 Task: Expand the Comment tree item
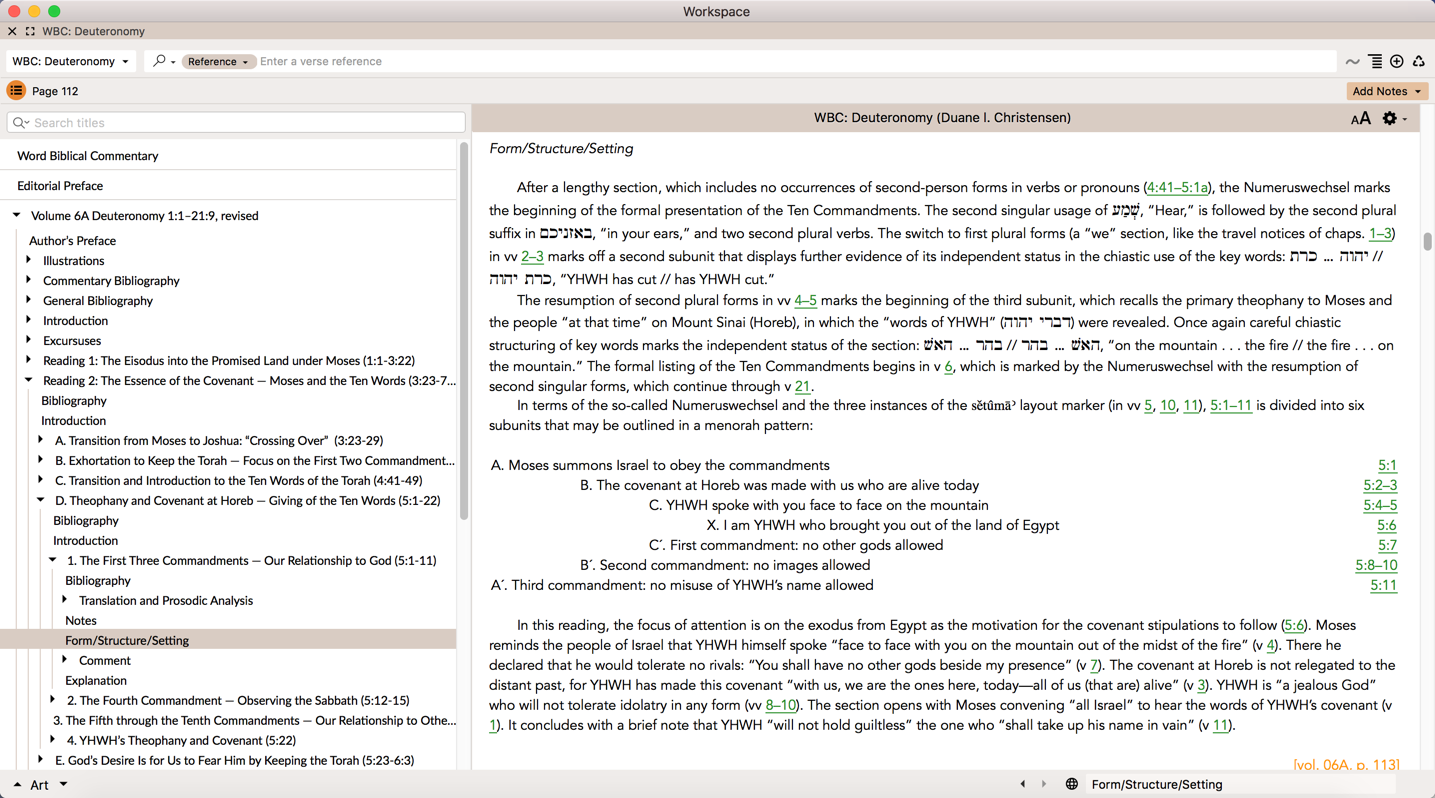pyautogui.click(x=65, y=661)
